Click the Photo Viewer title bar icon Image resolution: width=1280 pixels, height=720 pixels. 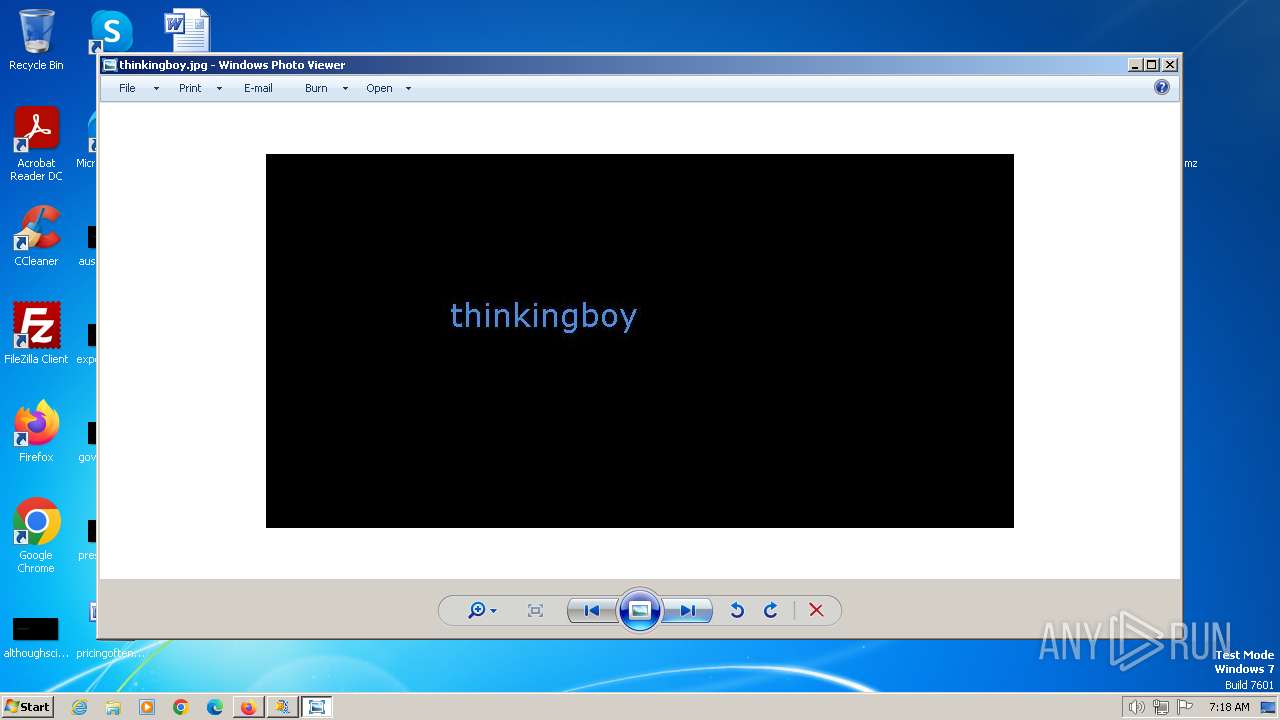(110, 65)
